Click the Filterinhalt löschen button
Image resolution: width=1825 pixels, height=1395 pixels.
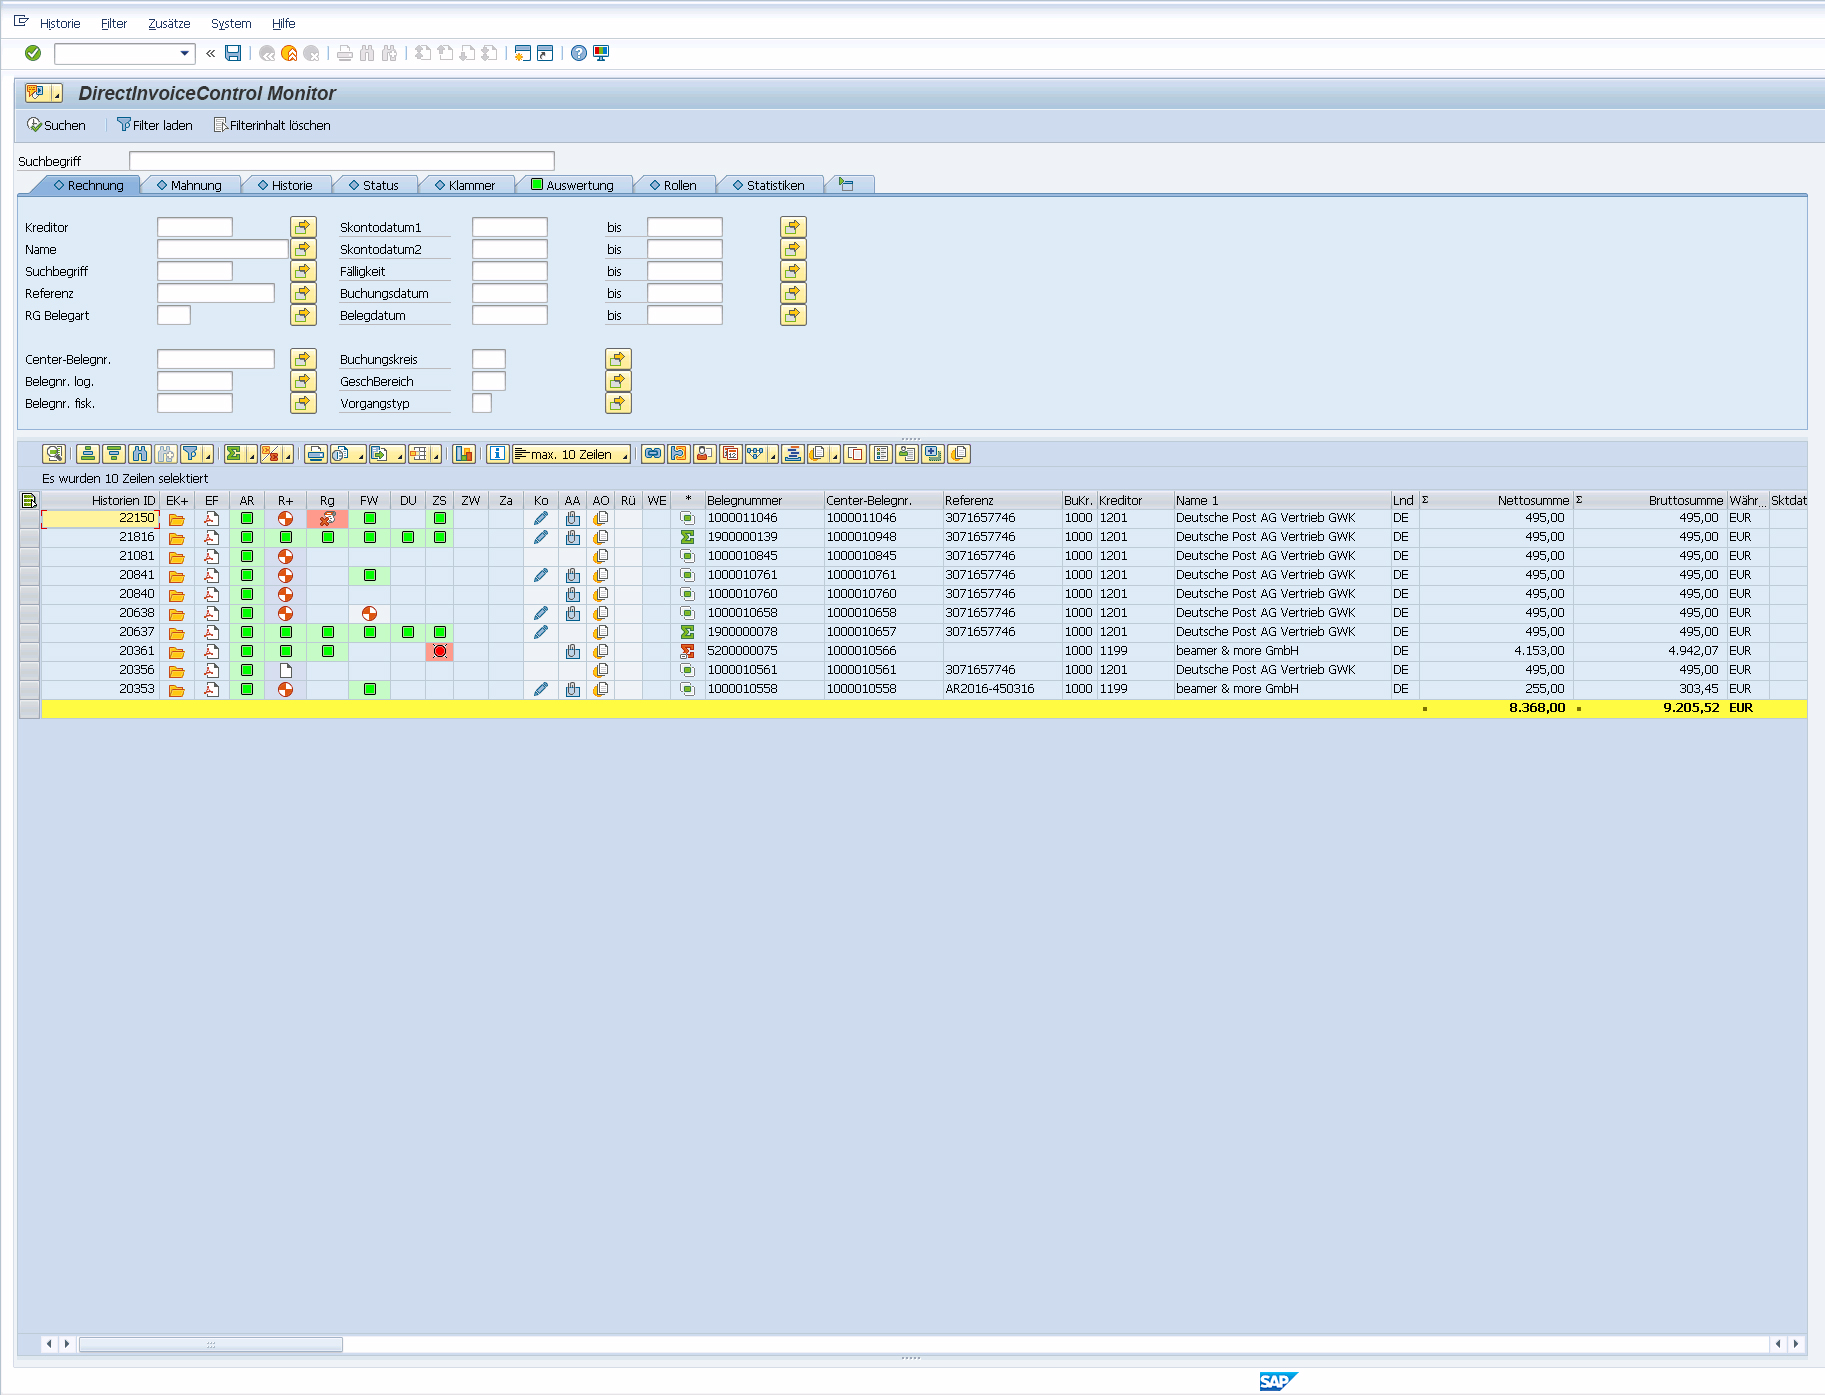click(272, 125)
